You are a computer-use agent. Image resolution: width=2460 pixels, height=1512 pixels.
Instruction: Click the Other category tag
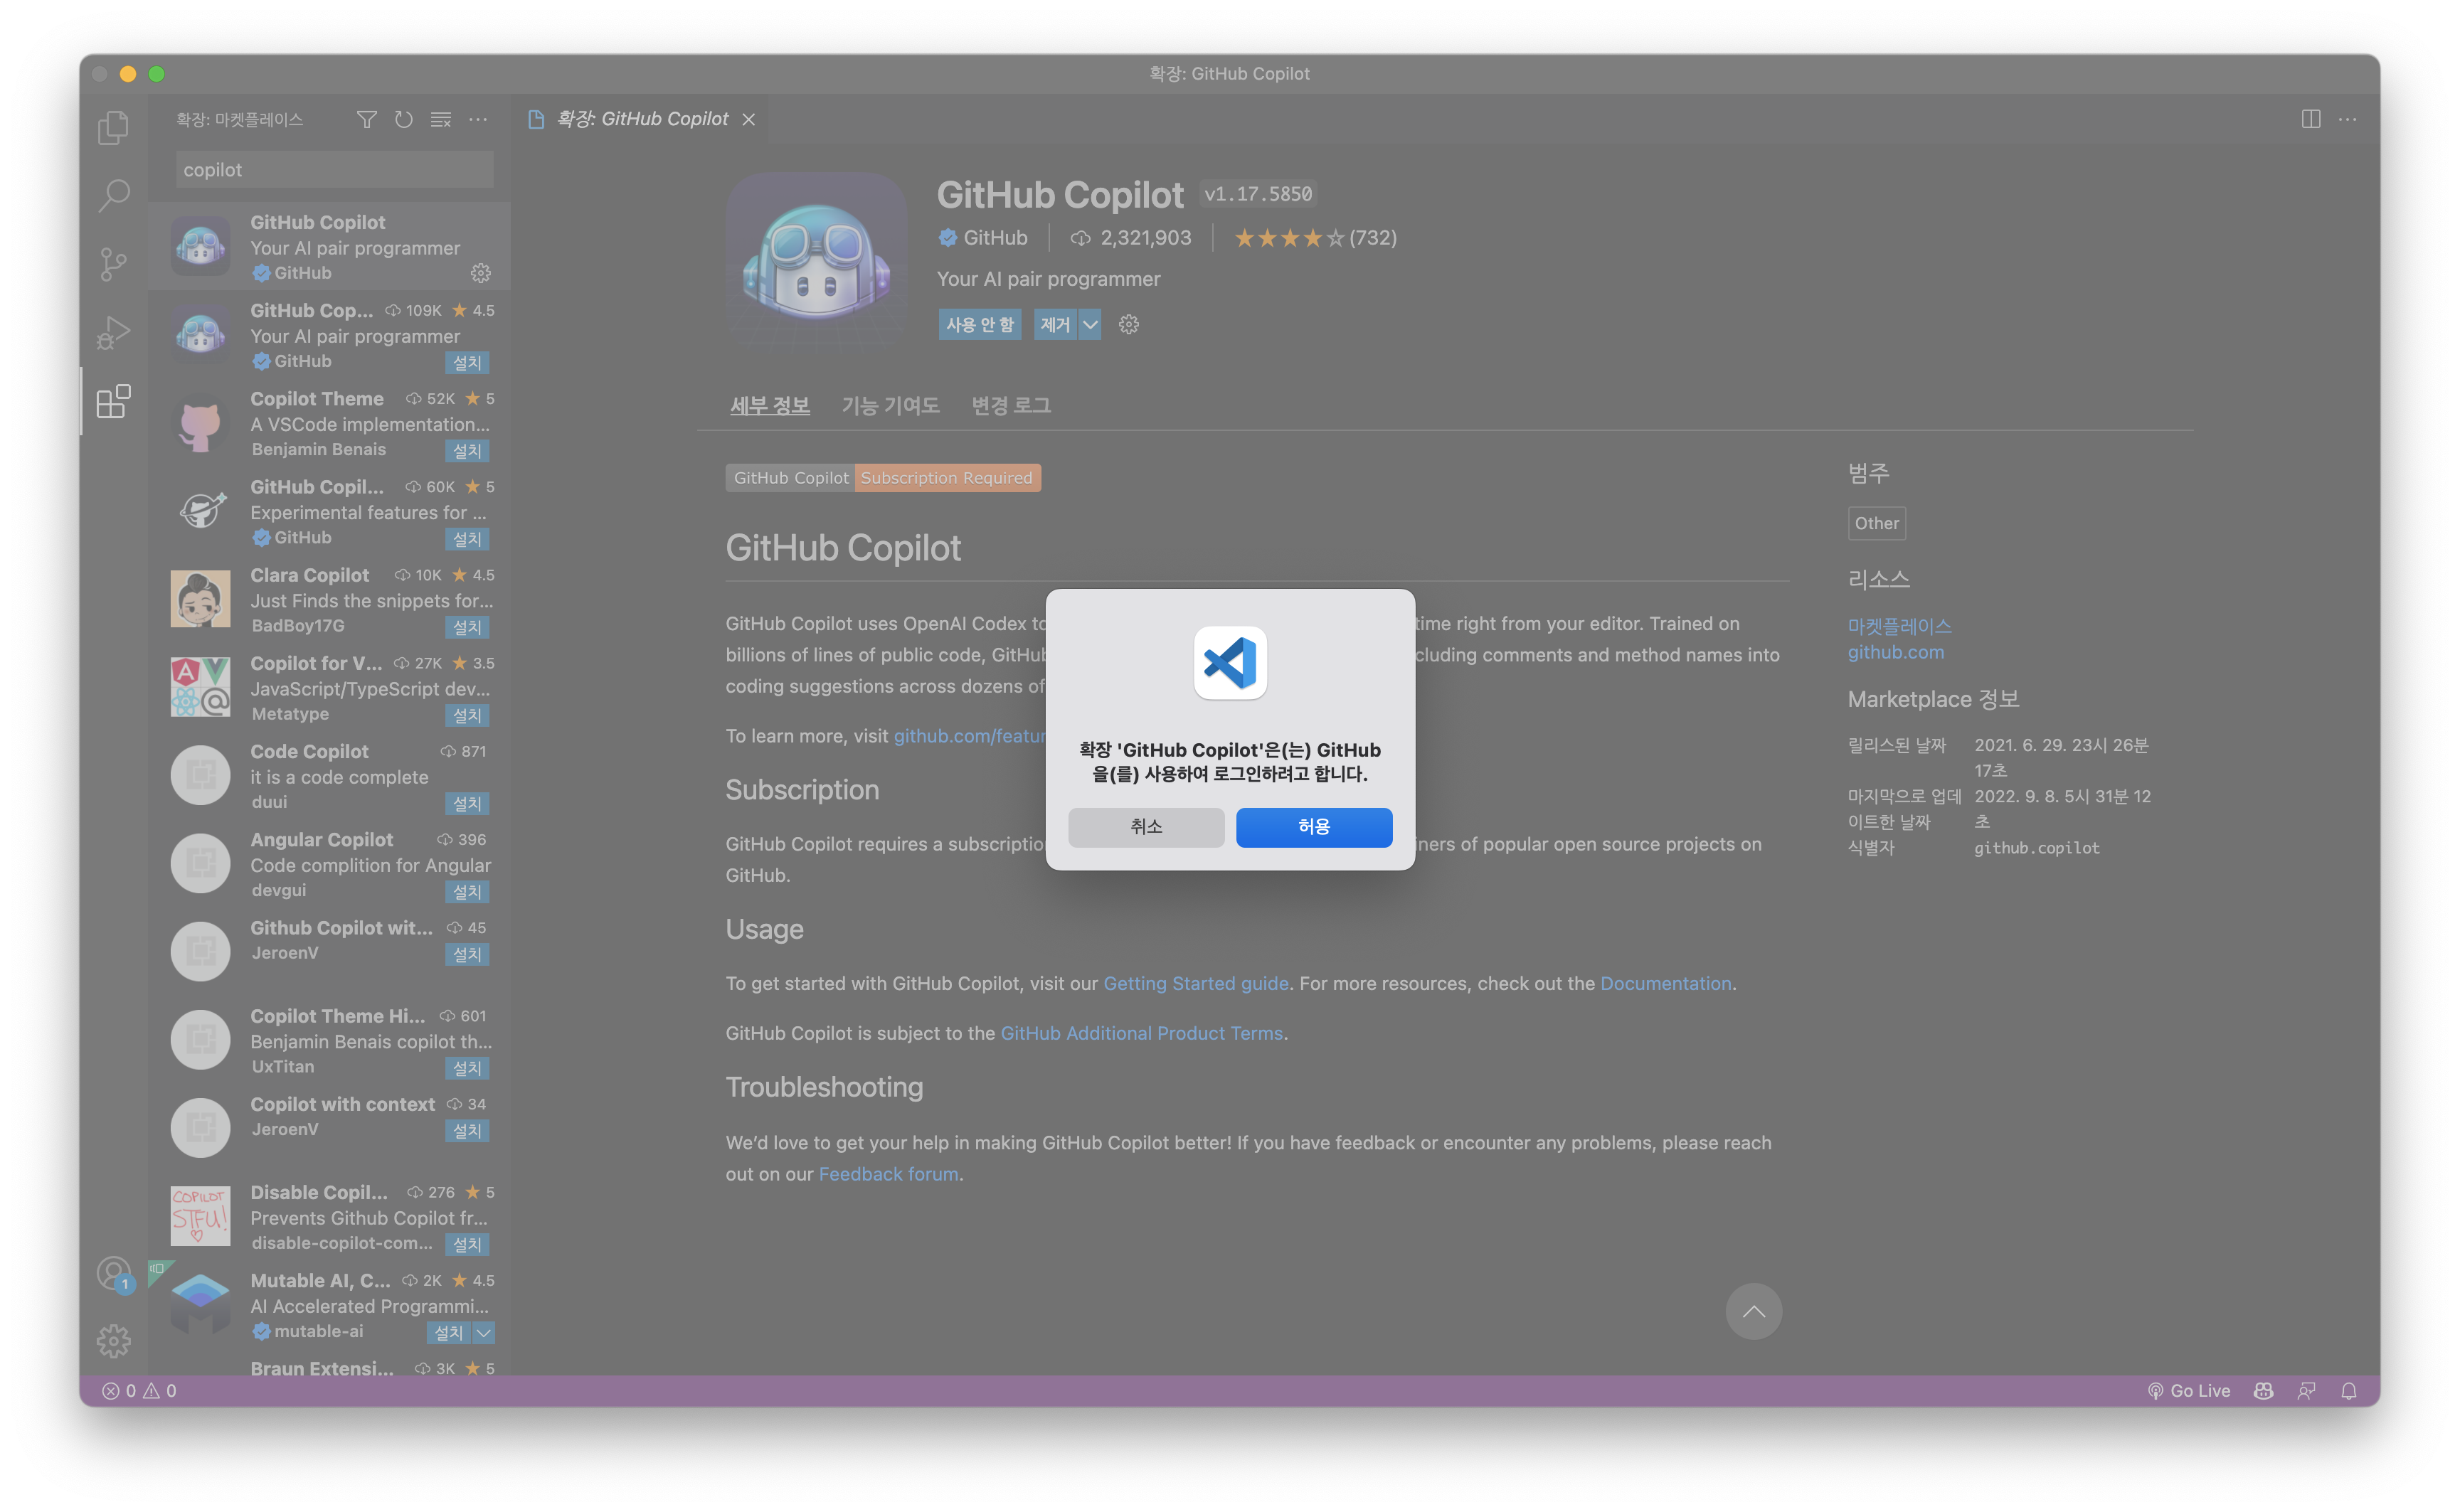click(x=1876, y=523)
